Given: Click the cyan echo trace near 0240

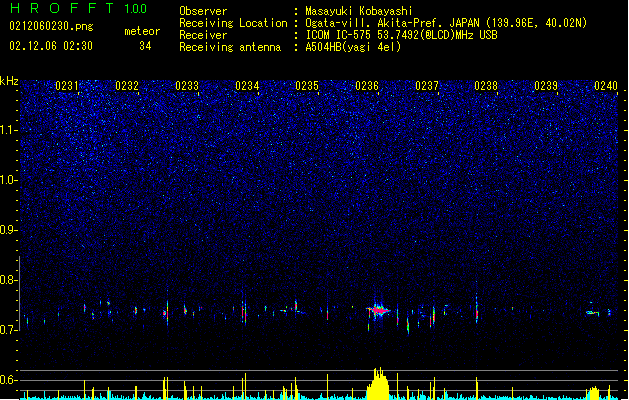Looking at the screenshot, I should pos(593,313).
